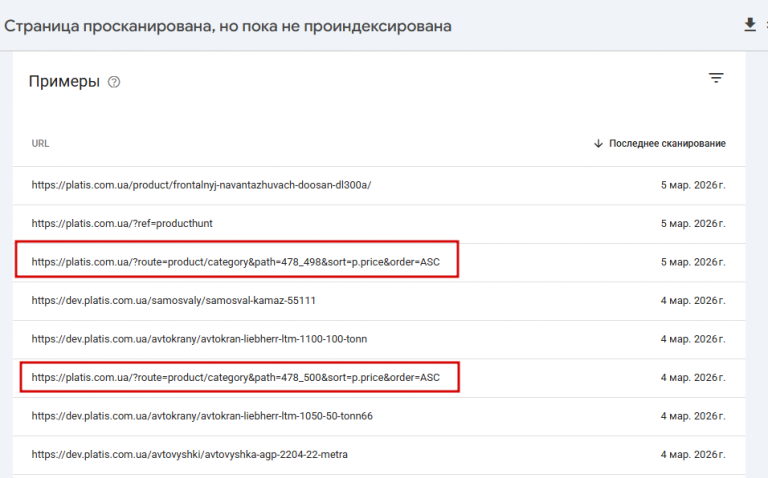
Task: Select URL with path=478_500
Action: [x=236, y=378]
